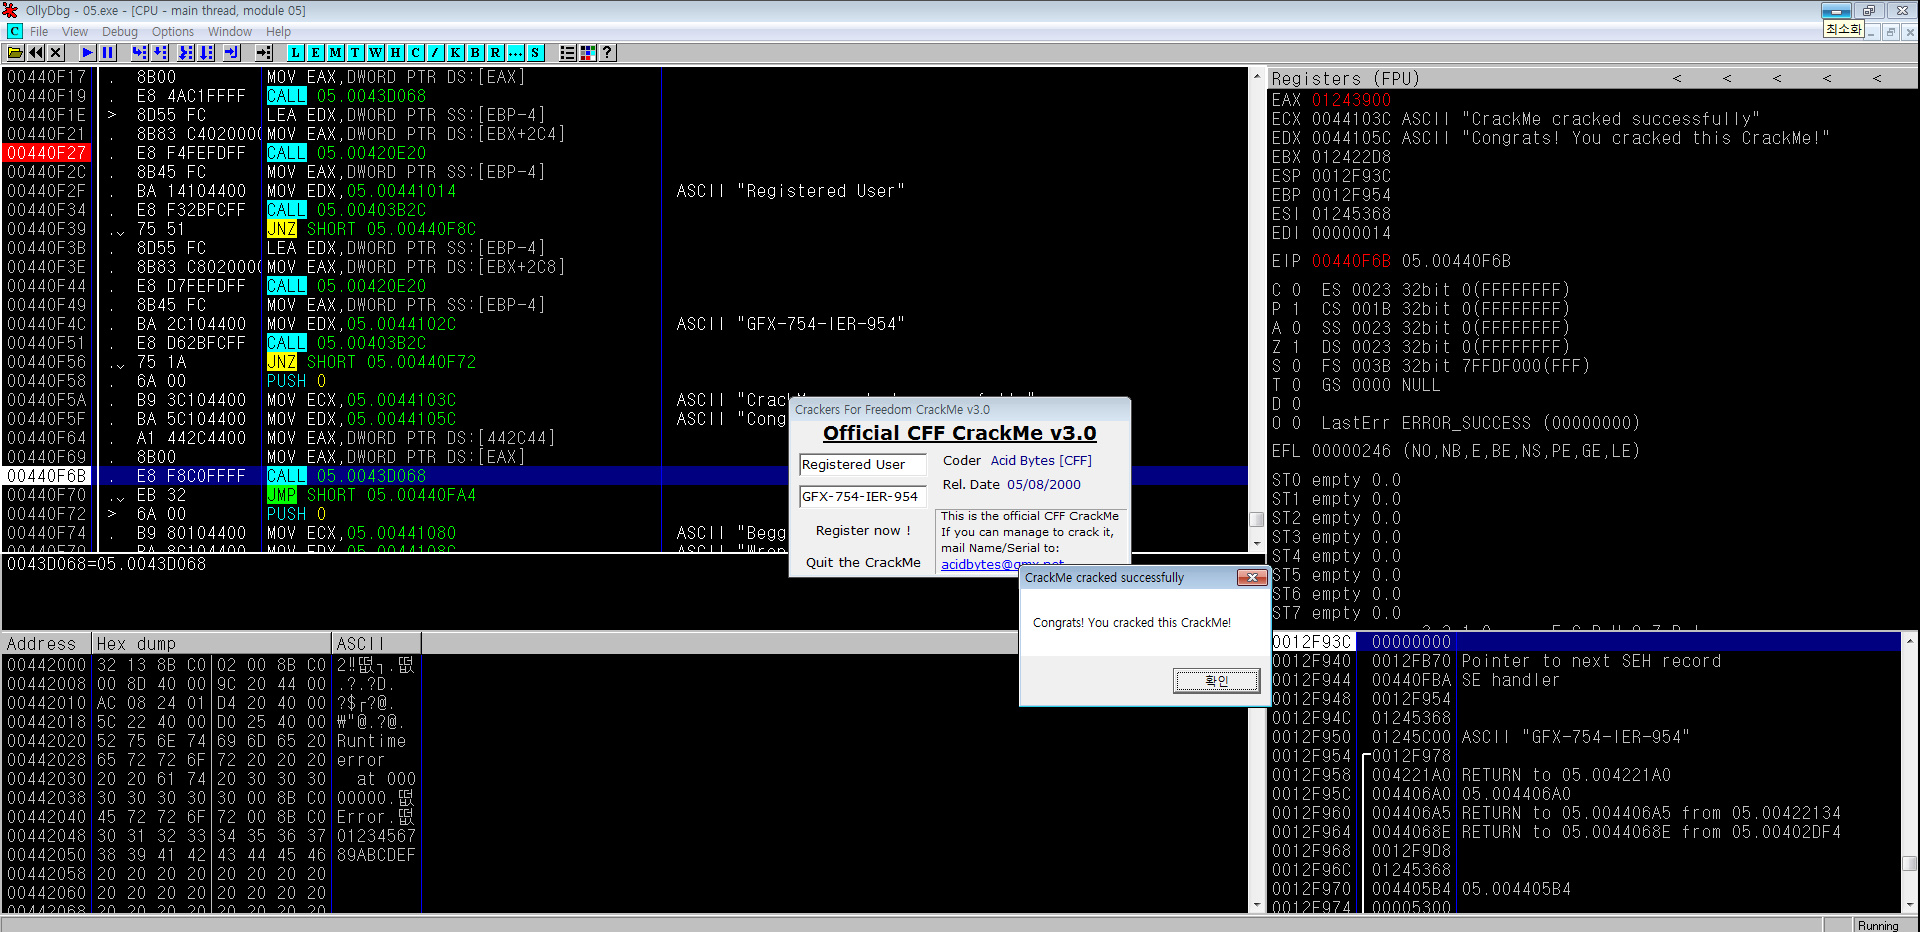Close the 'CrackMe cracked successfully' message box
The width and height of the screenshot is (1920, 932).
(x=1252, y=578)
